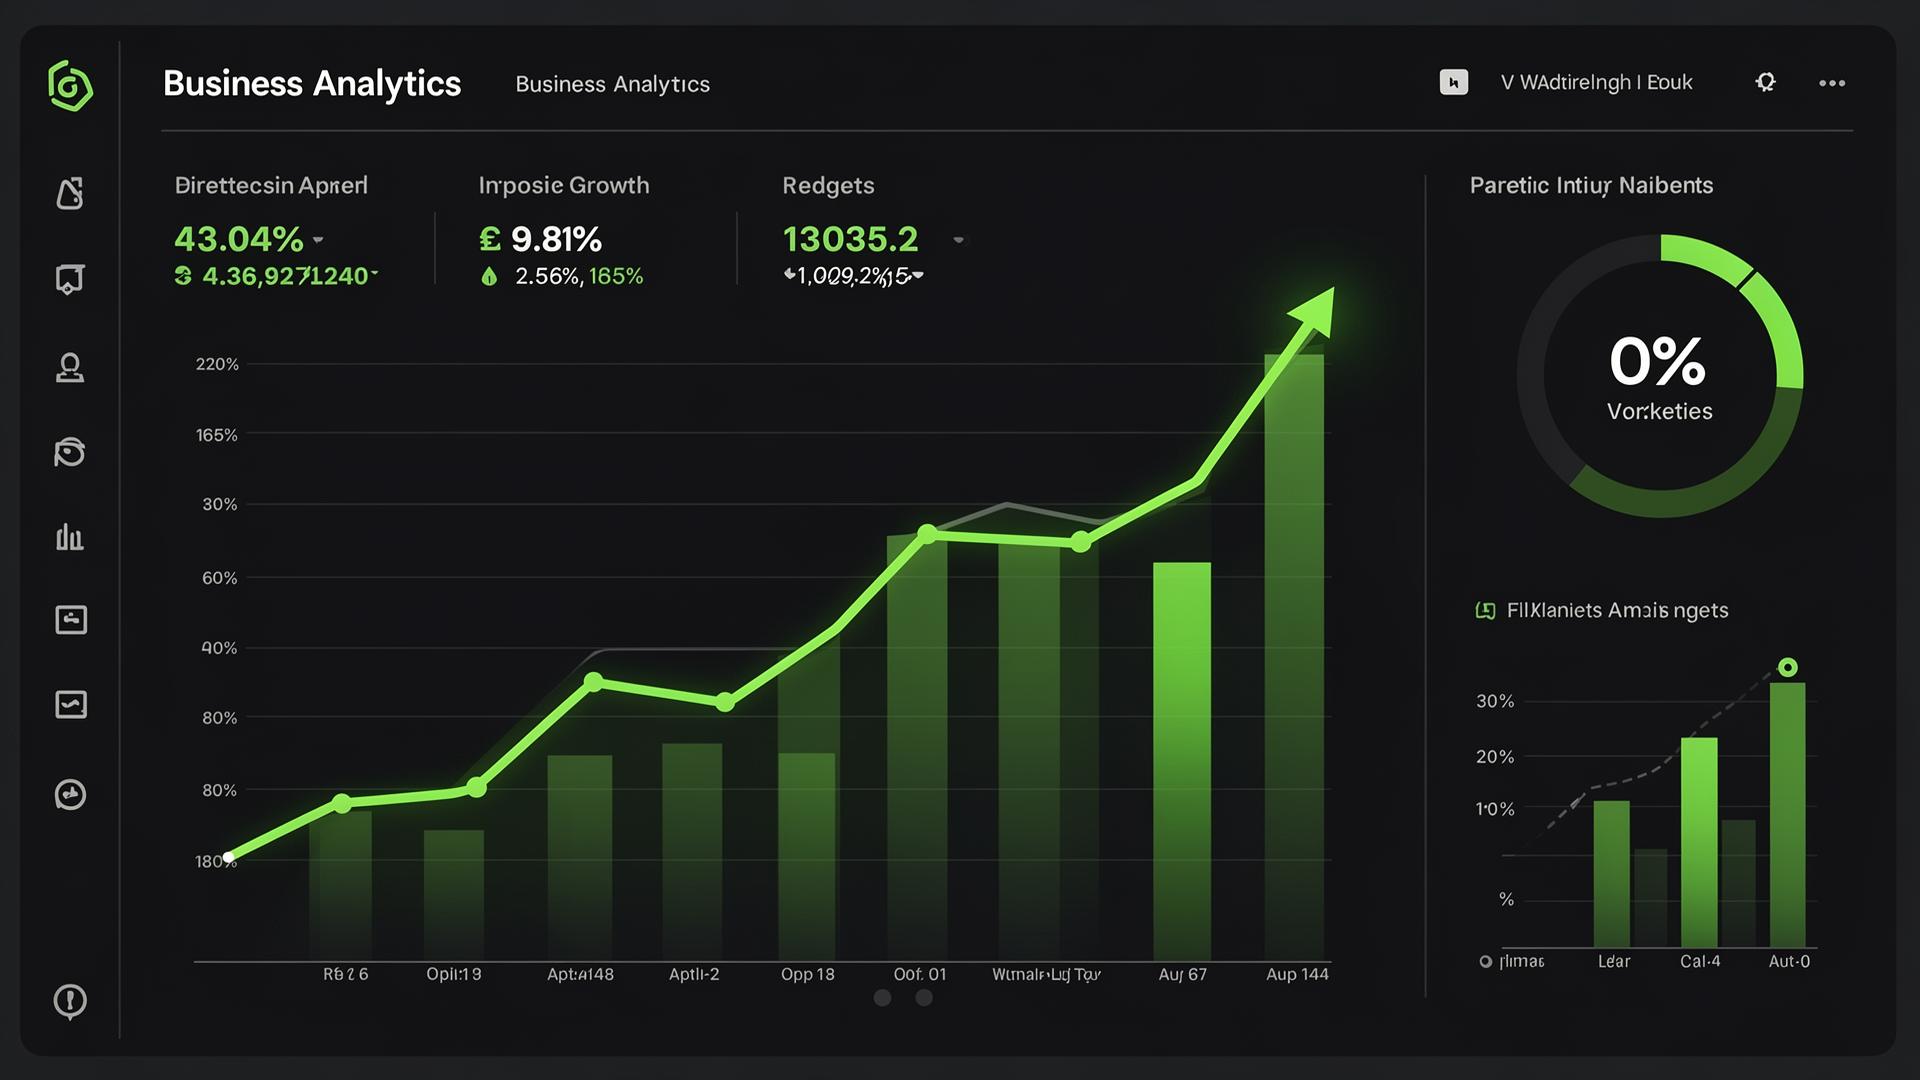Click the Lear axis label
This screenshot has width=1920, height=1080.
coord(1614,961)
